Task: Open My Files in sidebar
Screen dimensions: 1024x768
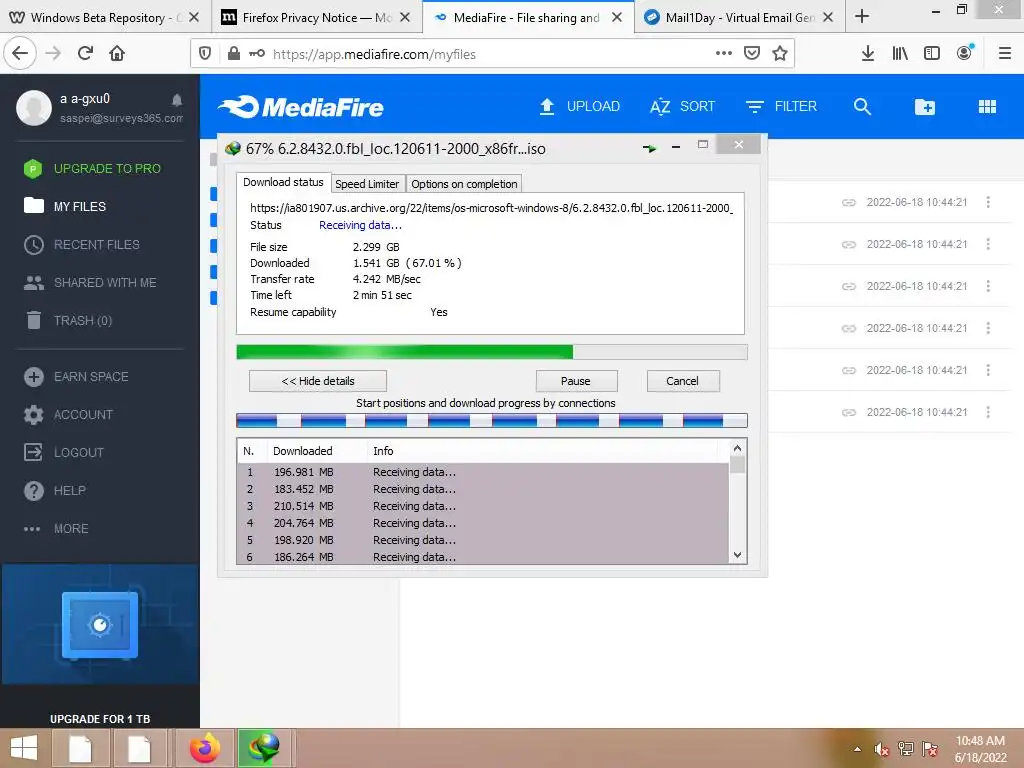Action: [80, 206]
